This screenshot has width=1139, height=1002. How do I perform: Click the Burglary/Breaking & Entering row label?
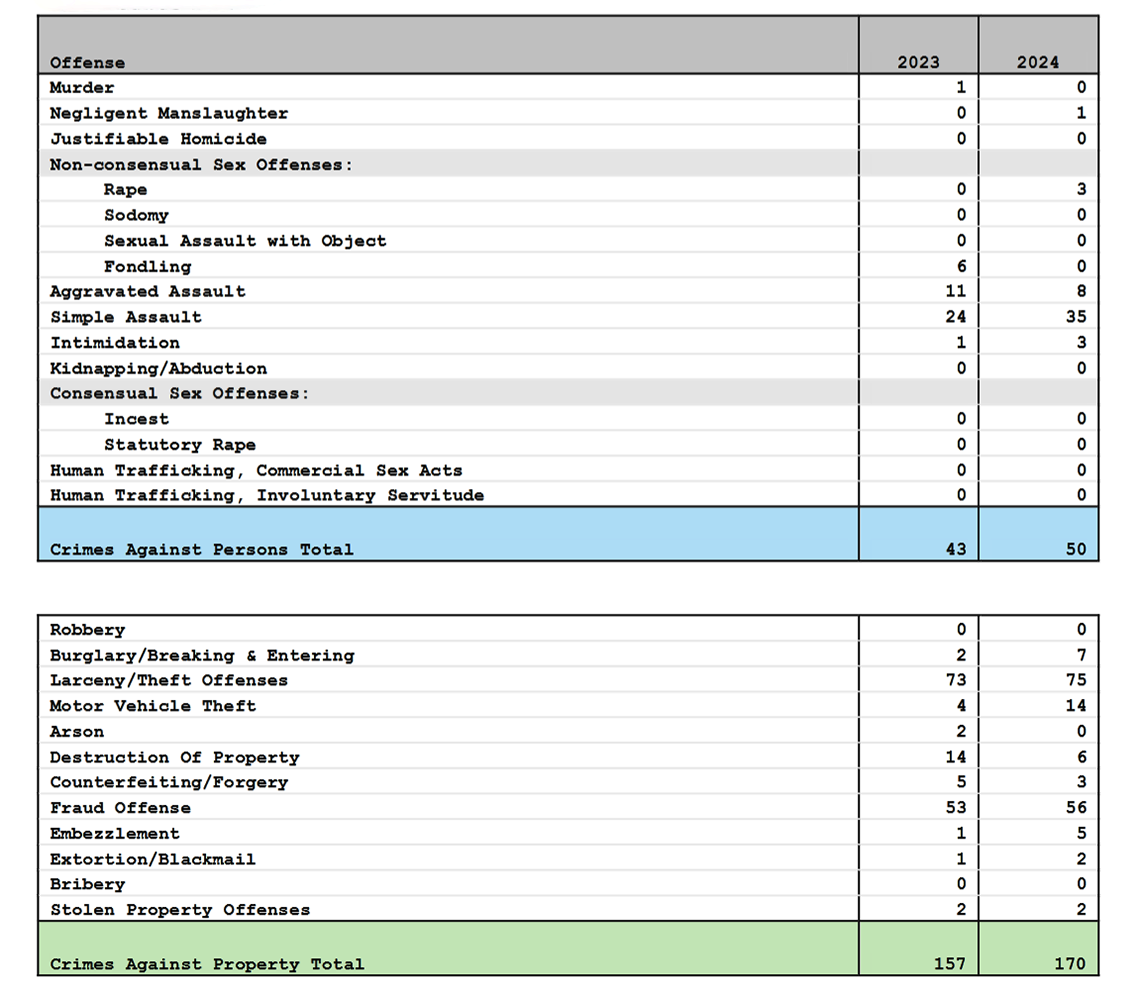coord(202,656)
